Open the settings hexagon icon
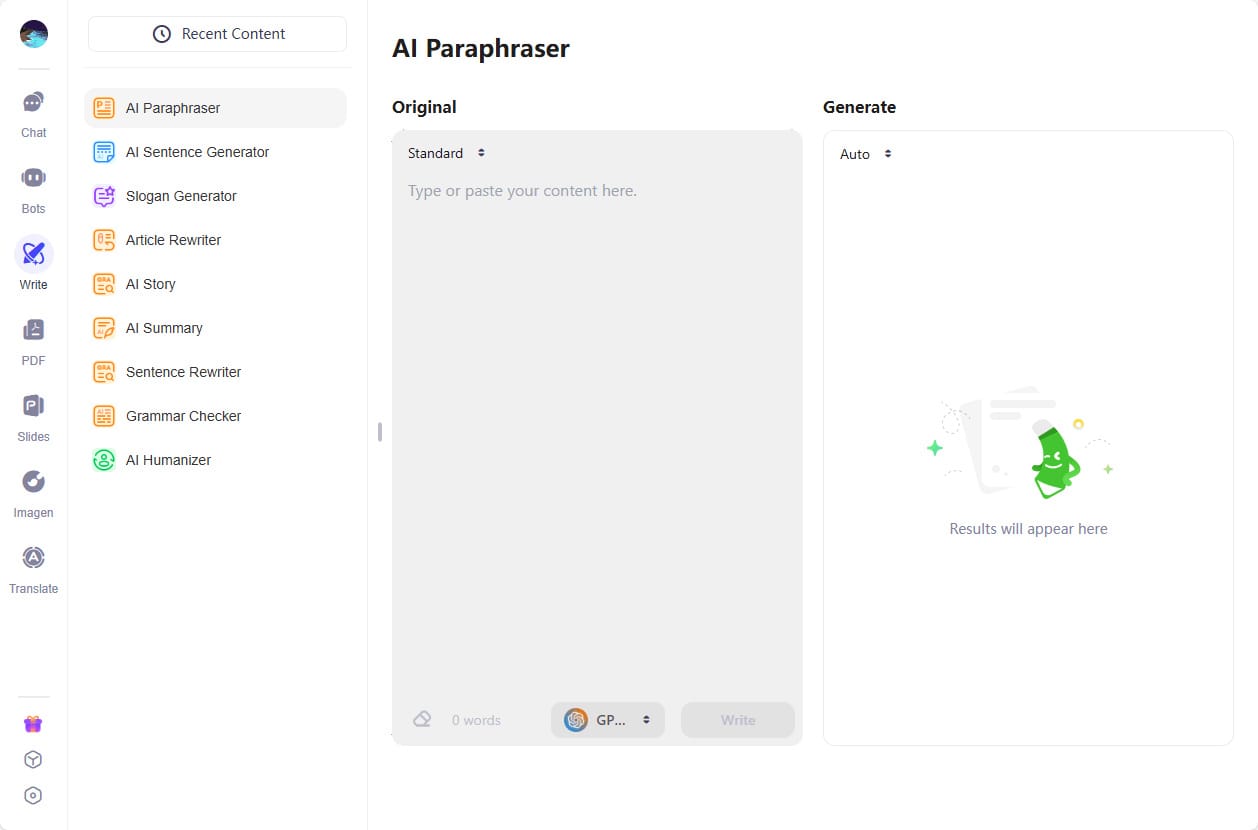 pos(33,796)
